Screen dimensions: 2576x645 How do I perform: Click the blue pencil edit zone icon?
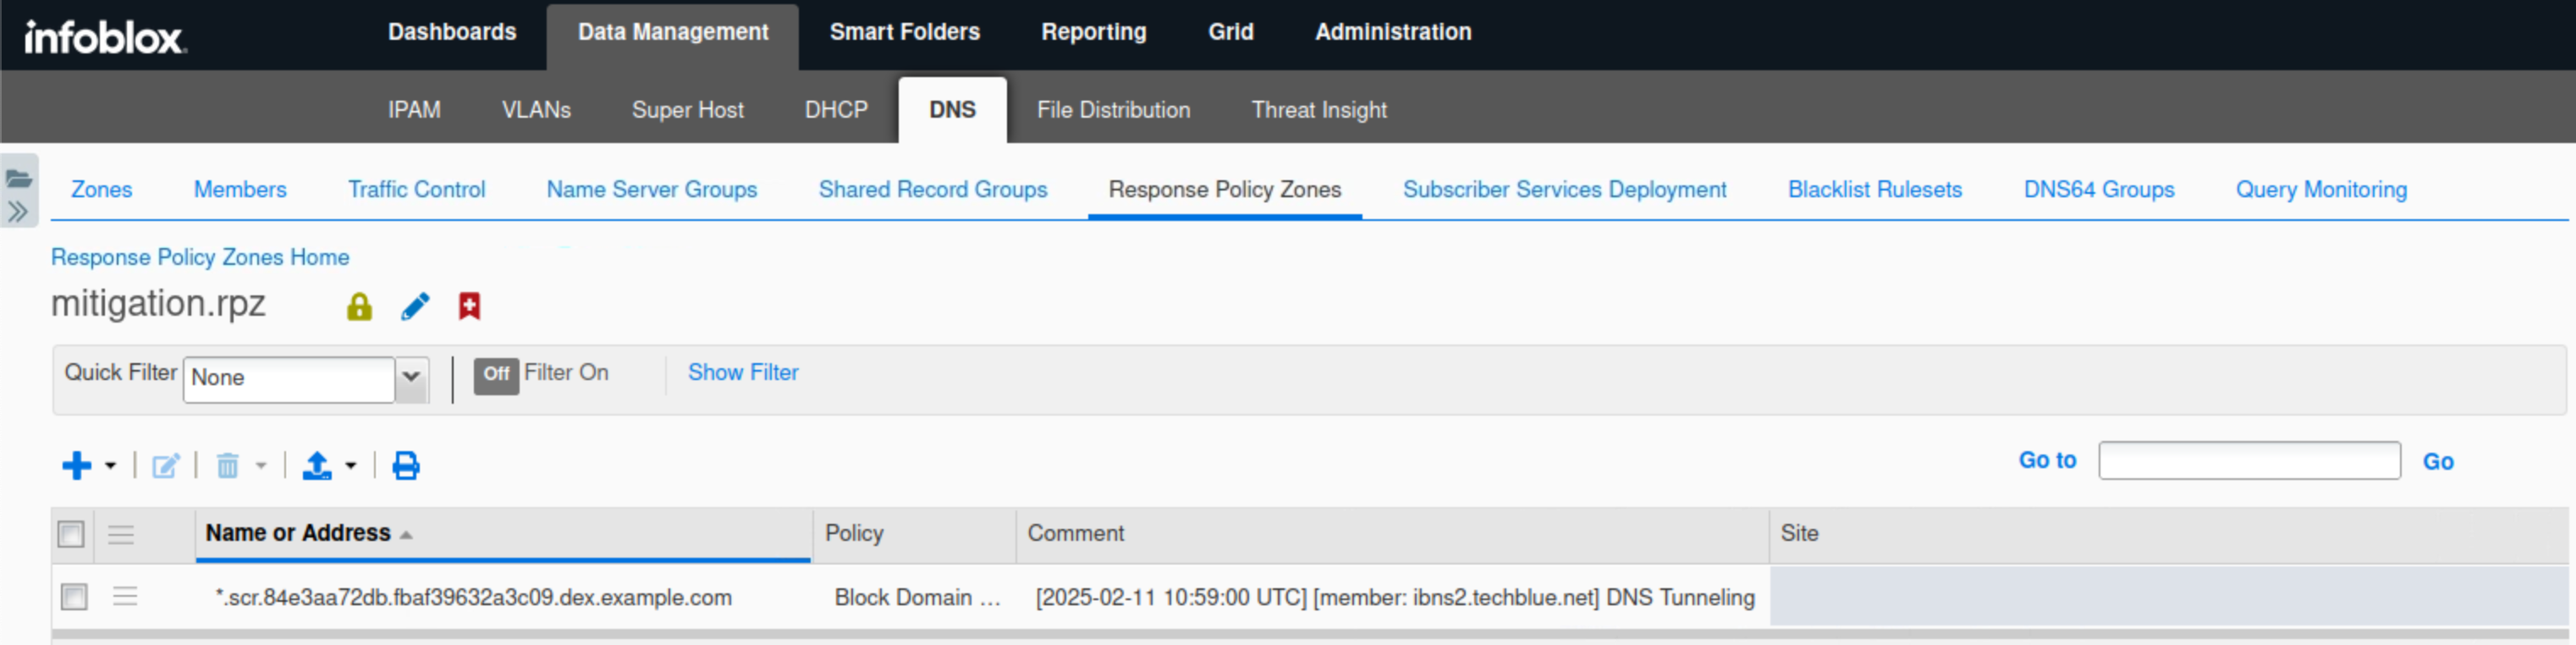pos(415,306)
